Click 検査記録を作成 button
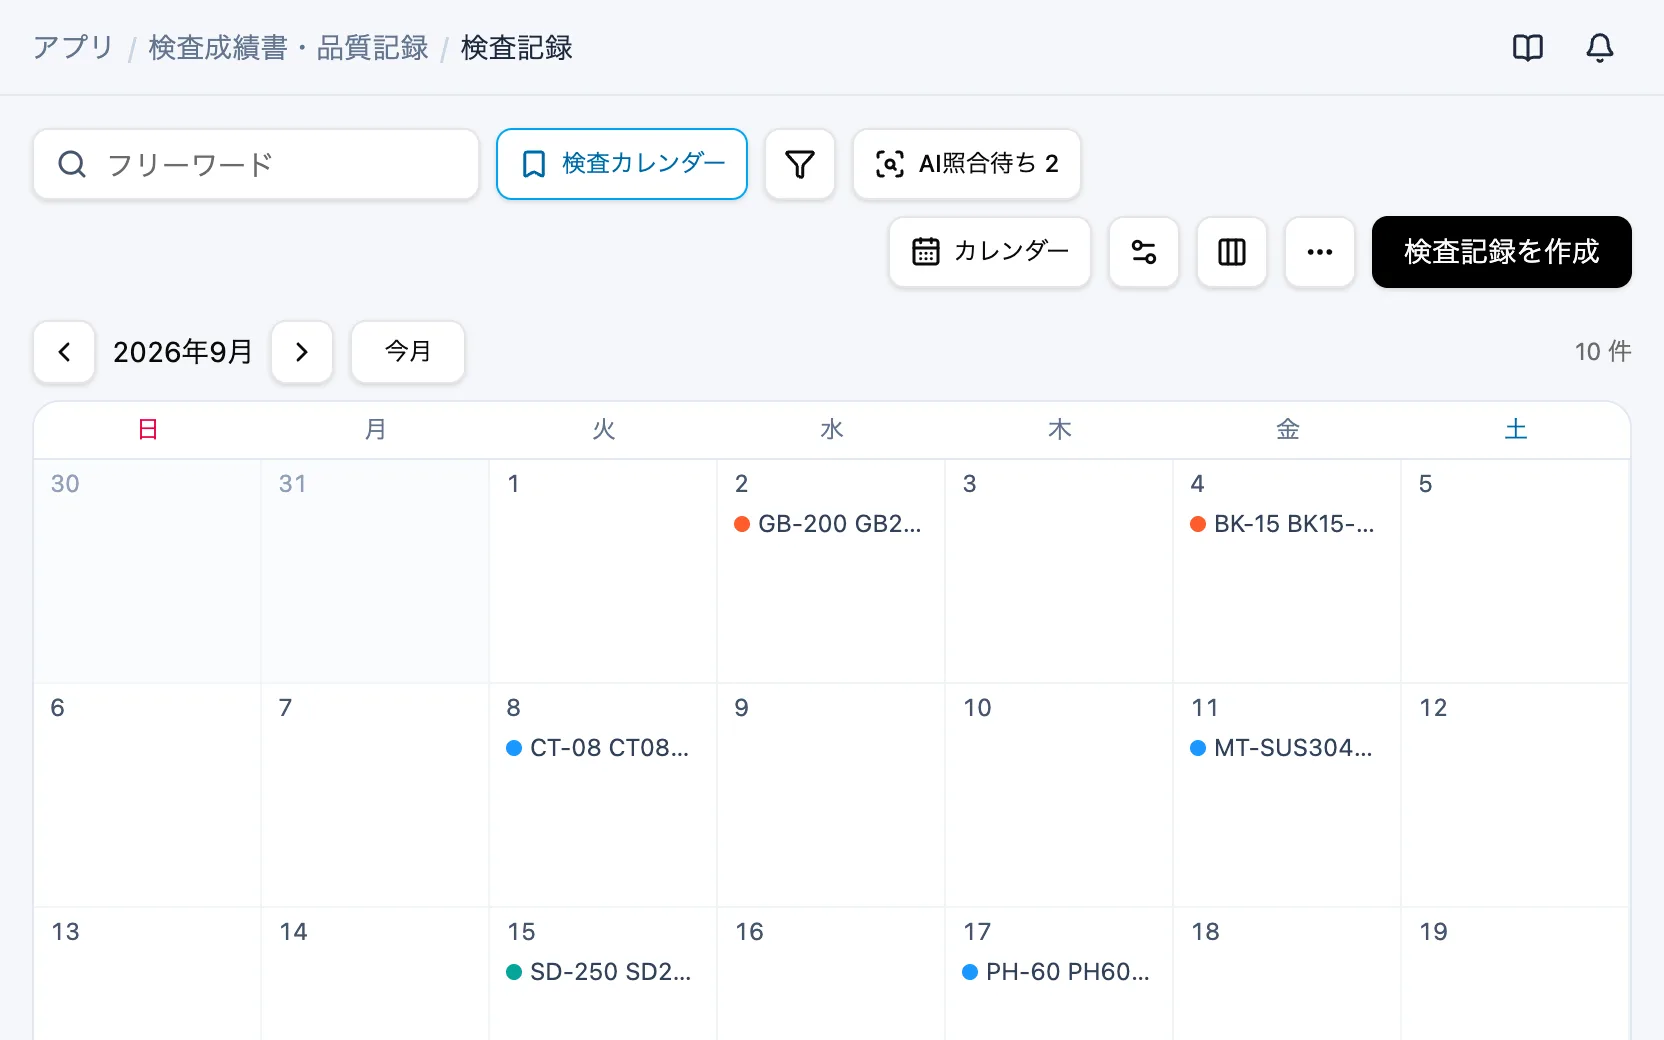This screenshot has height=1040, width=1664. tap(1502, 252)
